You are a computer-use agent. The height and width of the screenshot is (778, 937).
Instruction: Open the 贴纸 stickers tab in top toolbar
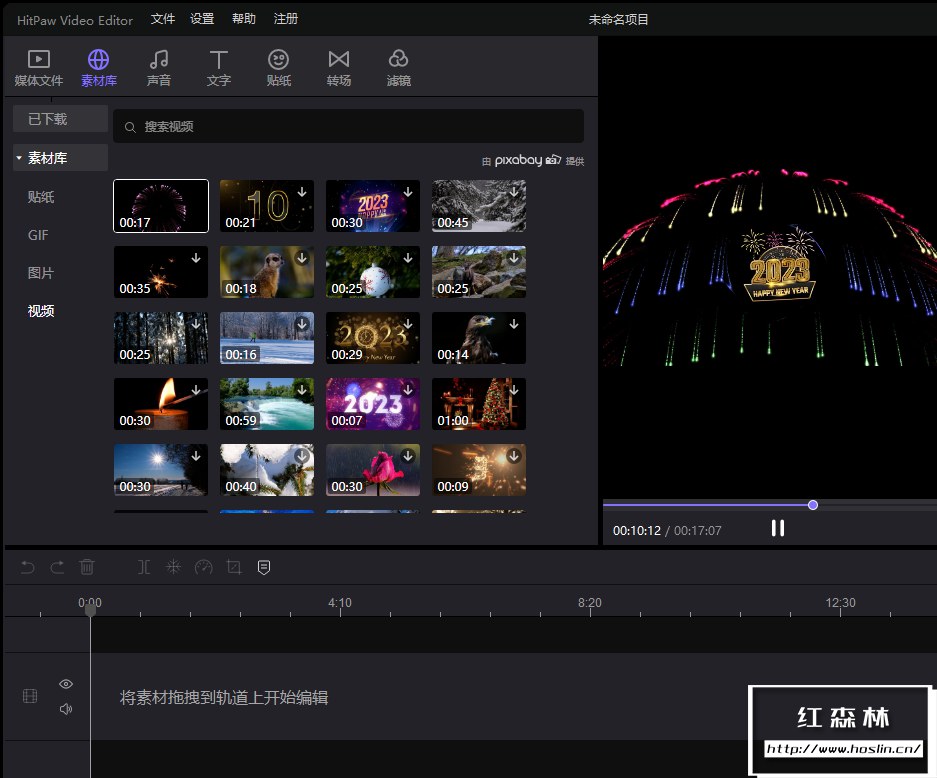(x=279, y=67)
